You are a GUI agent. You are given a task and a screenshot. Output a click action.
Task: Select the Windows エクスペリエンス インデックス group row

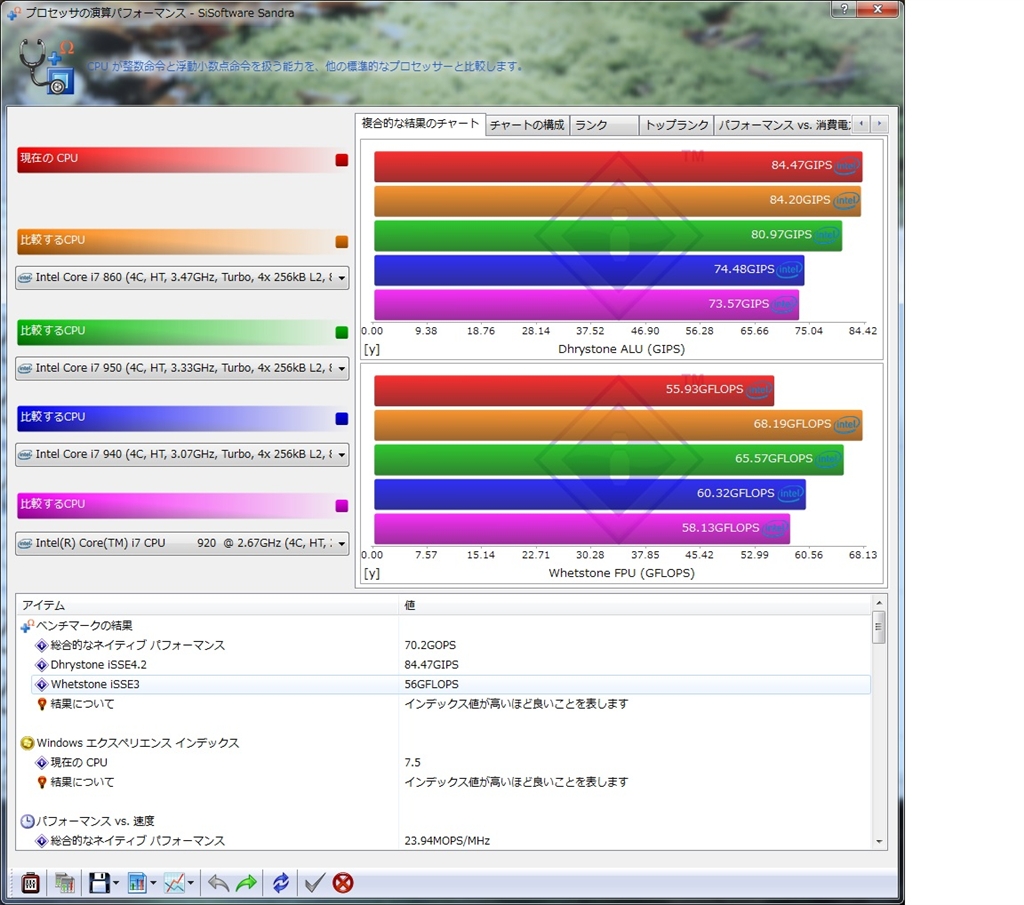click(444, 743)
